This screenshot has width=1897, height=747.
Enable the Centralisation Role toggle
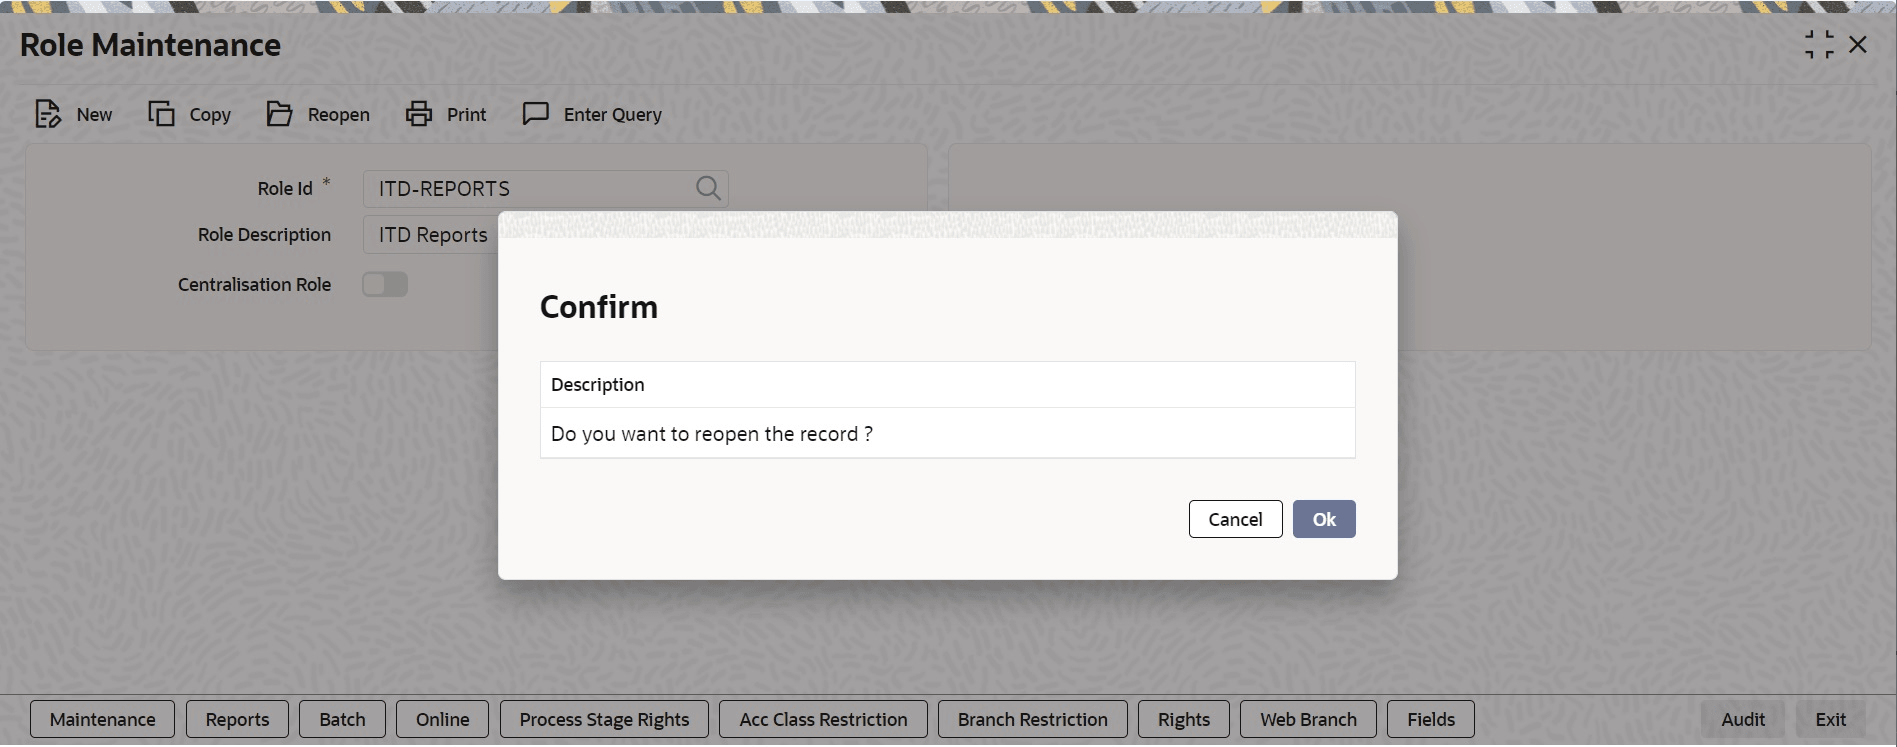click(x=384, y=284)
